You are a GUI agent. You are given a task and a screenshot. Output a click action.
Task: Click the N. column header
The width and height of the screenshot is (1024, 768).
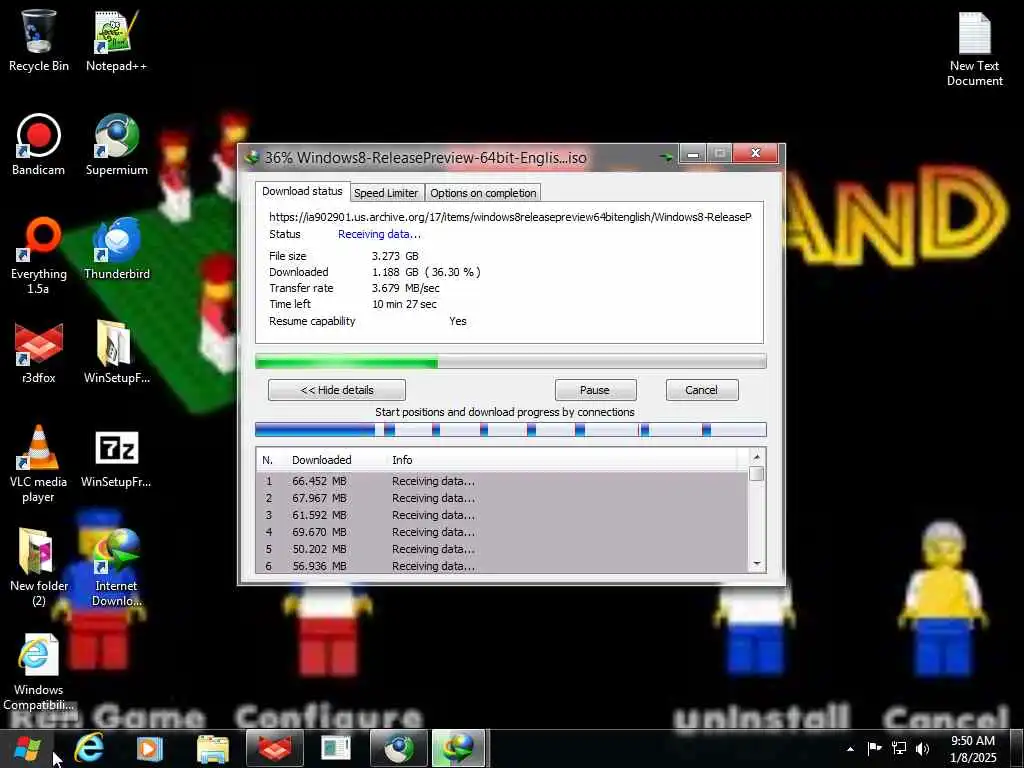[x=268, y=460]
